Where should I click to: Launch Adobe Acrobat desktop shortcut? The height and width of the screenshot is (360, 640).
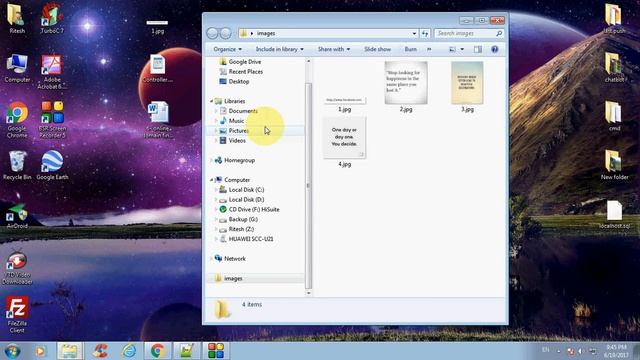point(52,72)
